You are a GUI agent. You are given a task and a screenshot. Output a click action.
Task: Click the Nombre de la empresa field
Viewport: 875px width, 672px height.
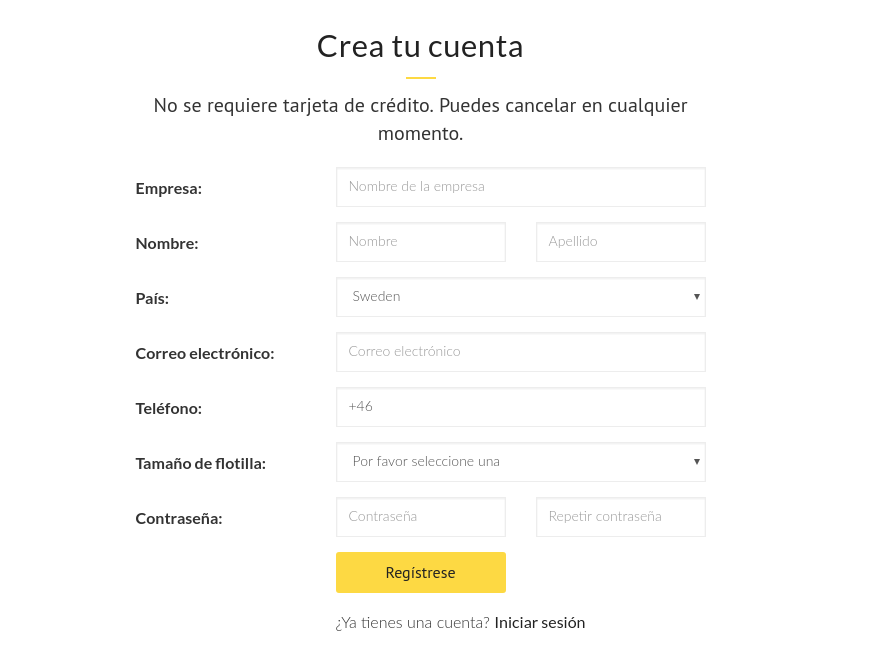click(x=520, y=187)
